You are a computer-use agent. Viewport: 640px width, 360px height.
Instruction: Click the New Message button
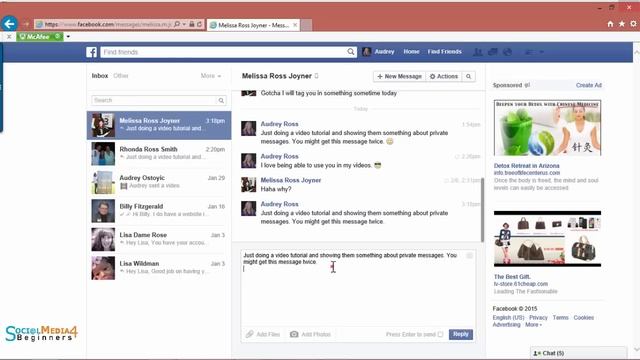(x=399, y=76)
